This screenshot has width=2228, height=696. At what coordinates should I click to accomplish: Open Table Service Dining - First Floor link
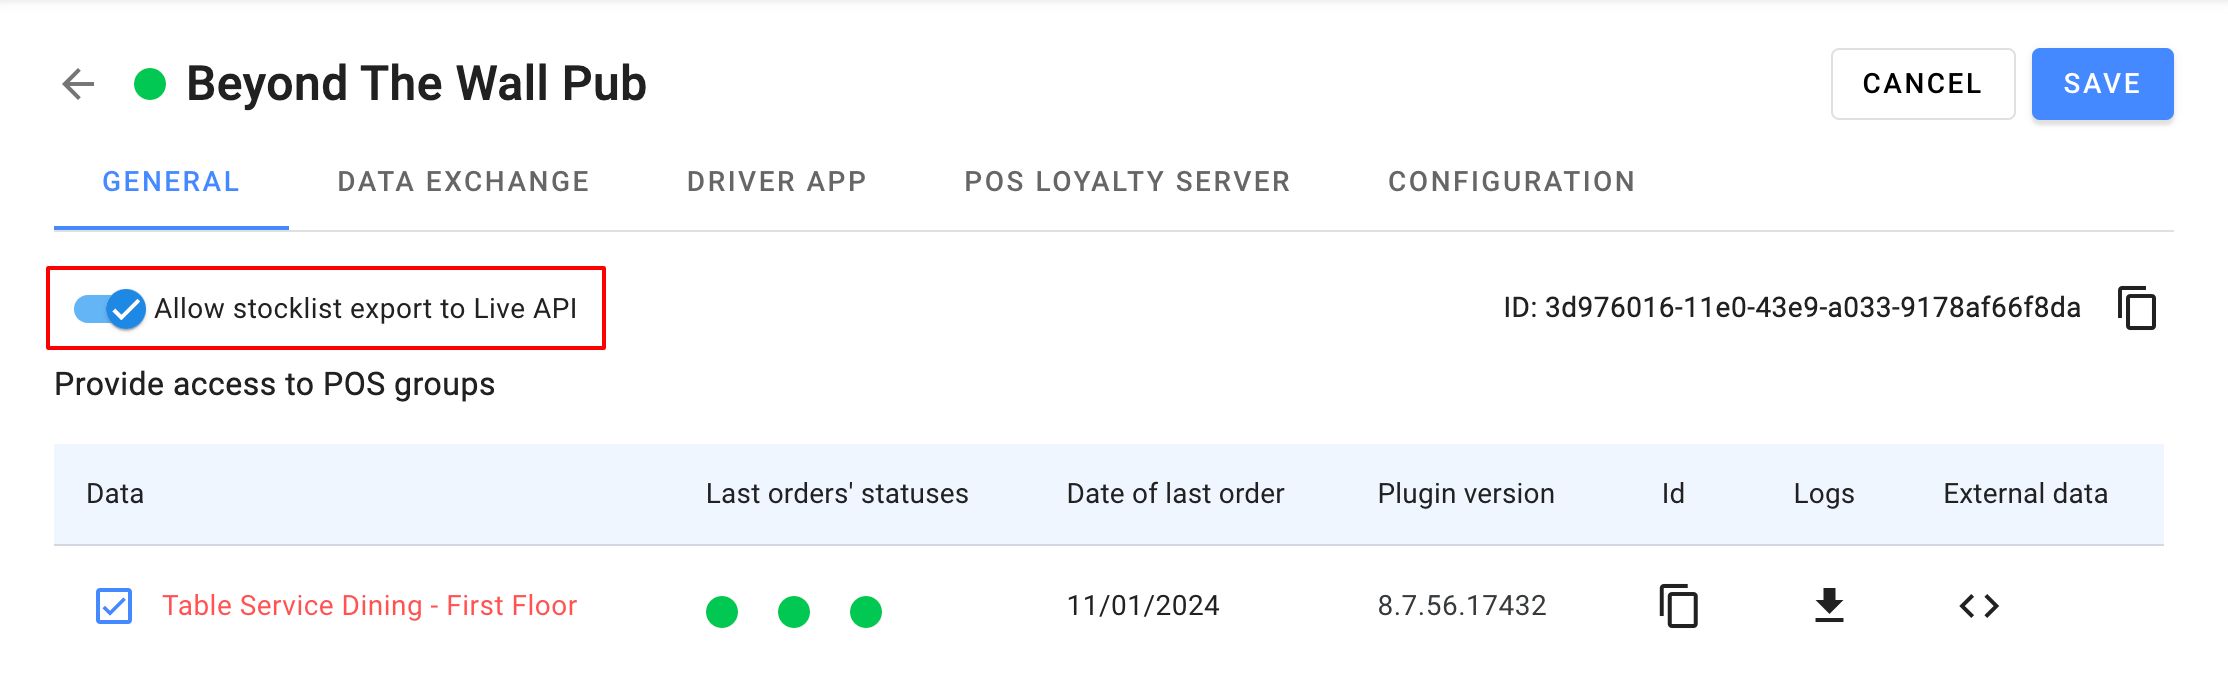tap(369, 606)
